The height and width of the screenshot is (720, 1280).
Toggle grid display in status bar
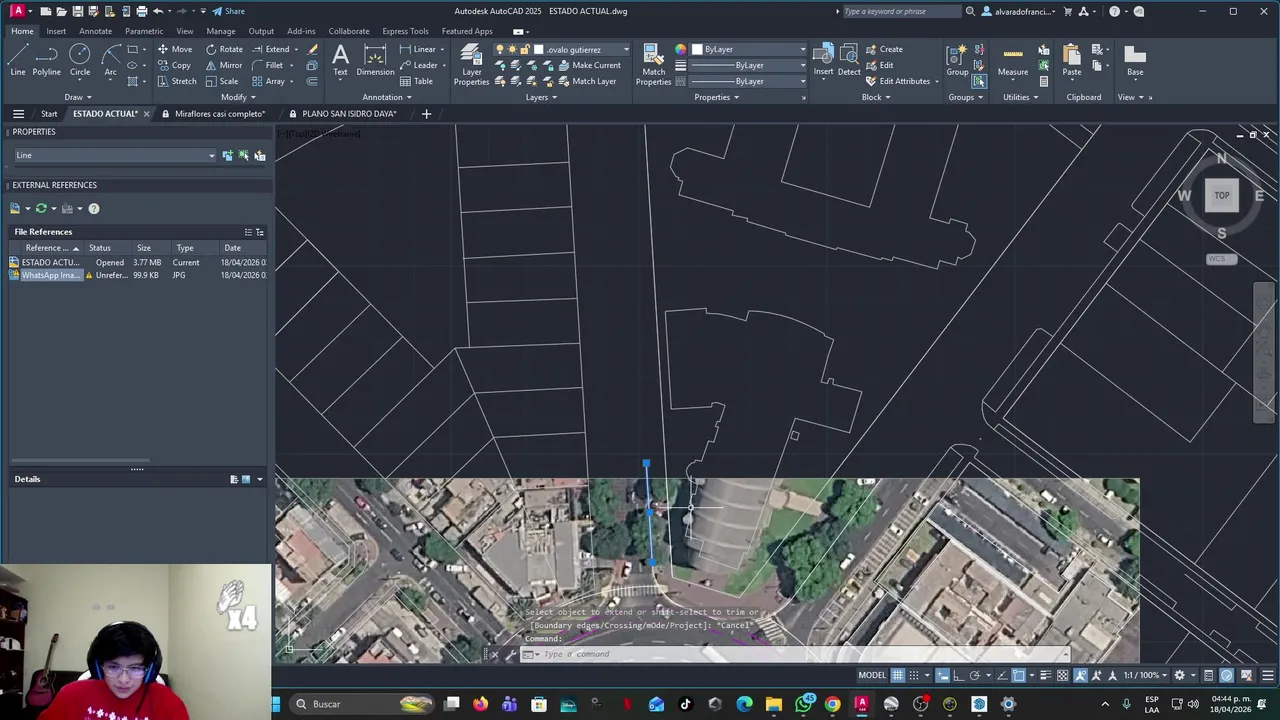pyautogui.click(x=898, y=675)
